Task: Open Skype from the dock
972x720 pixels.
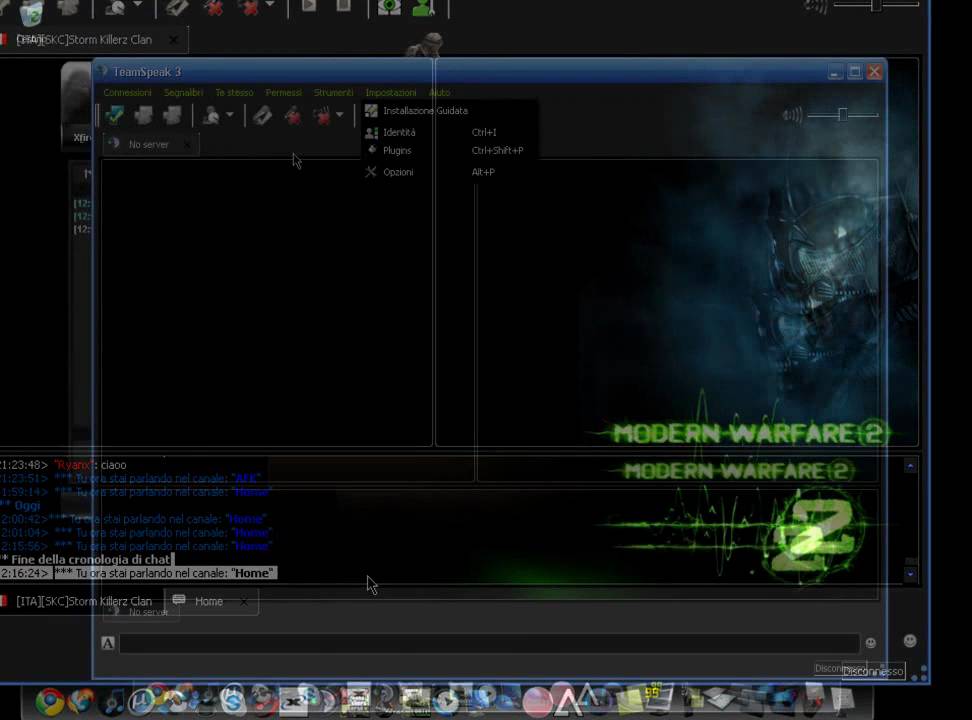Action: pos(233,701)
